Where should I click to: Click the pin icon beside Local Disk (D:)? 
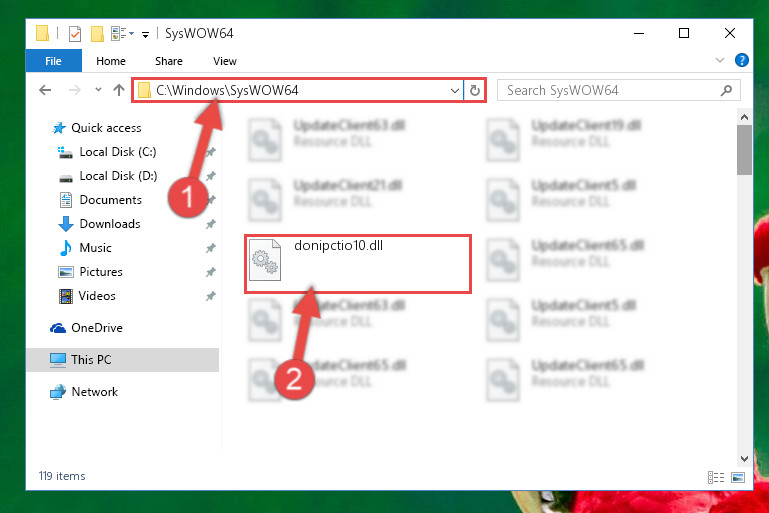(x=210, y=176)
